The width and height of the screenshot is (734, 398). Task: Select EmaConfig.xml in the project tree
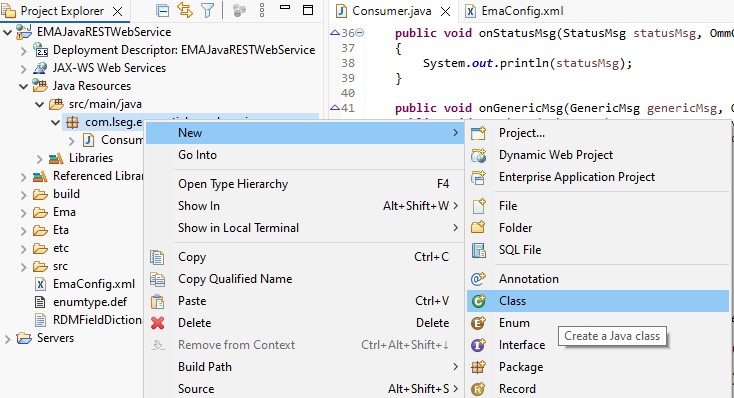coord(94,284)
